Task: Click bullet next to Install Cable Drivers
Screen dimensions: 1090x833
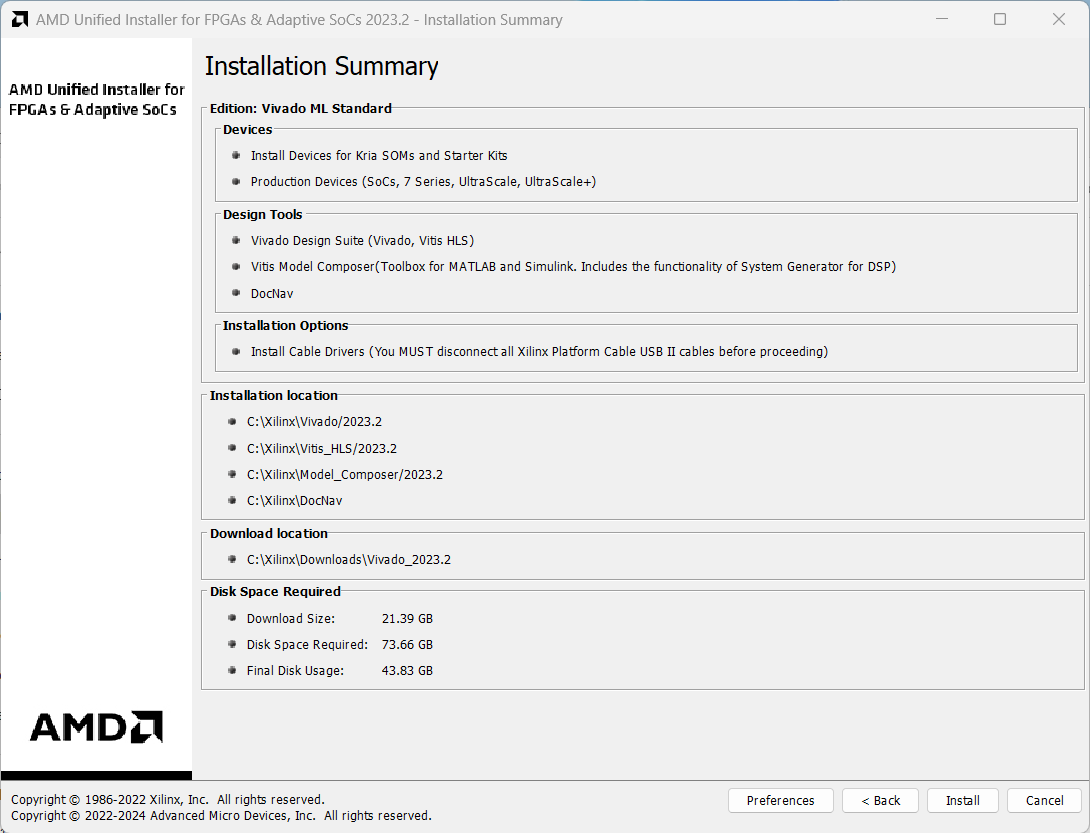Action: [236, 351]
